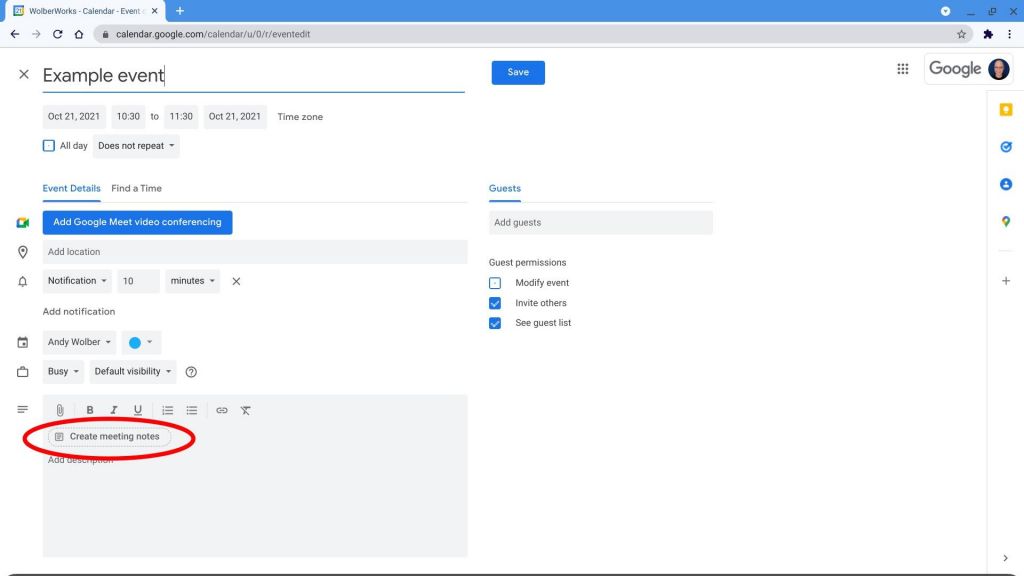Toggle bold formatting in the description toolbar
This screenshot has width=1024, height=576.
tap(90, 410)
